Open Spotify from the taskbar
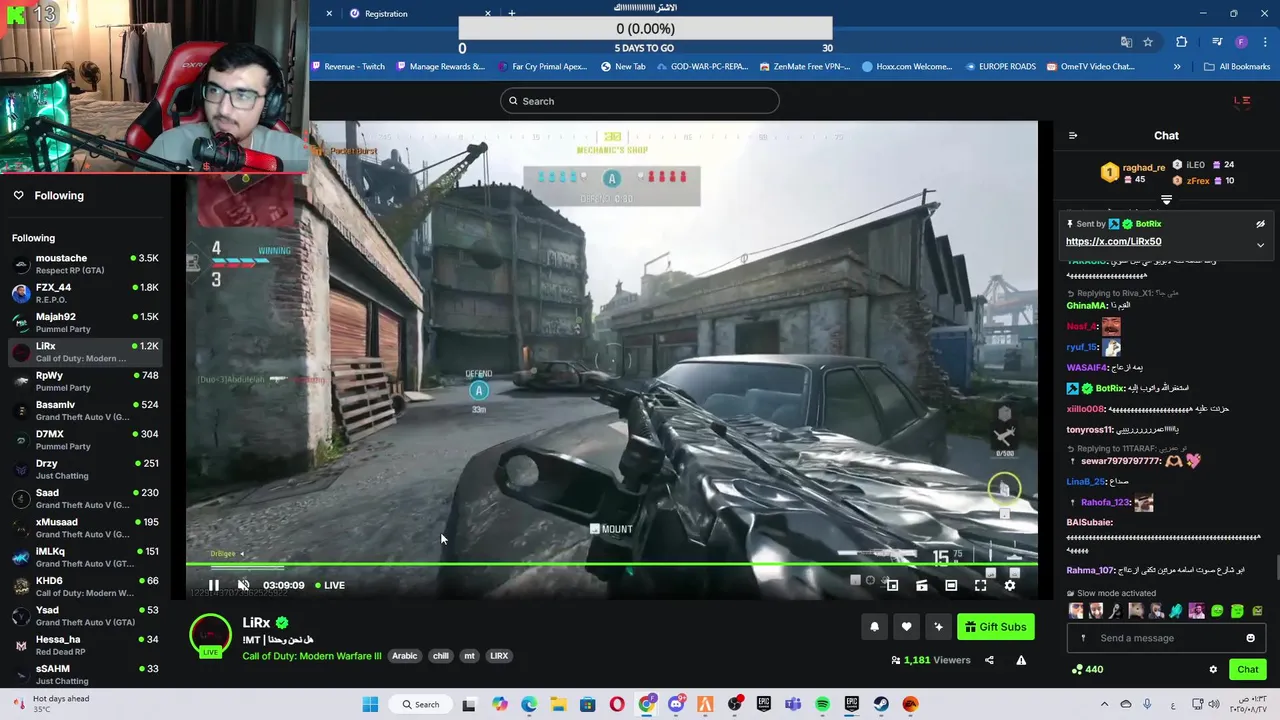The image size is (1280, 720). point(822,704)
